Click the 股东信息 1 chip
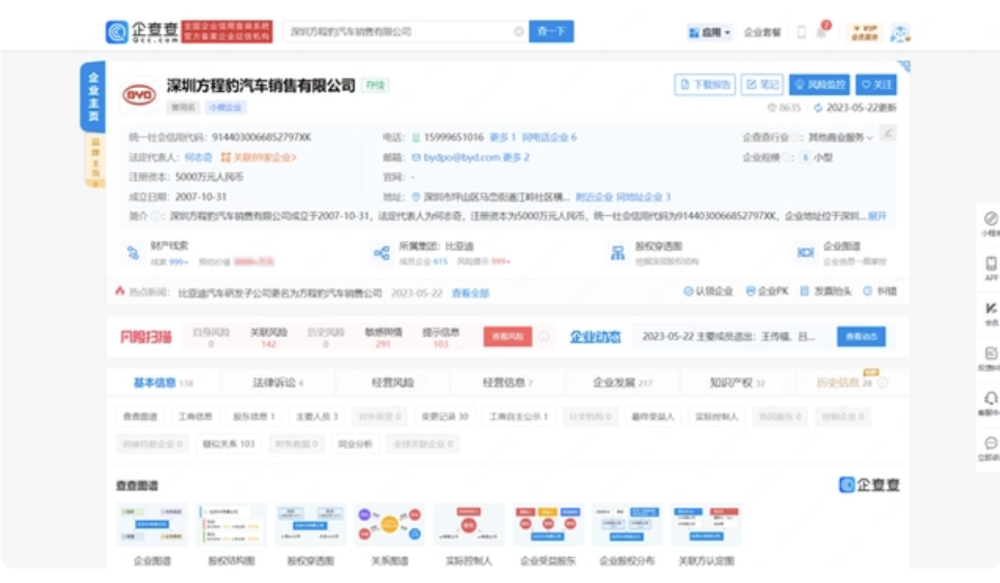This screenshot has width=1000, height=583. click(253, 417)
